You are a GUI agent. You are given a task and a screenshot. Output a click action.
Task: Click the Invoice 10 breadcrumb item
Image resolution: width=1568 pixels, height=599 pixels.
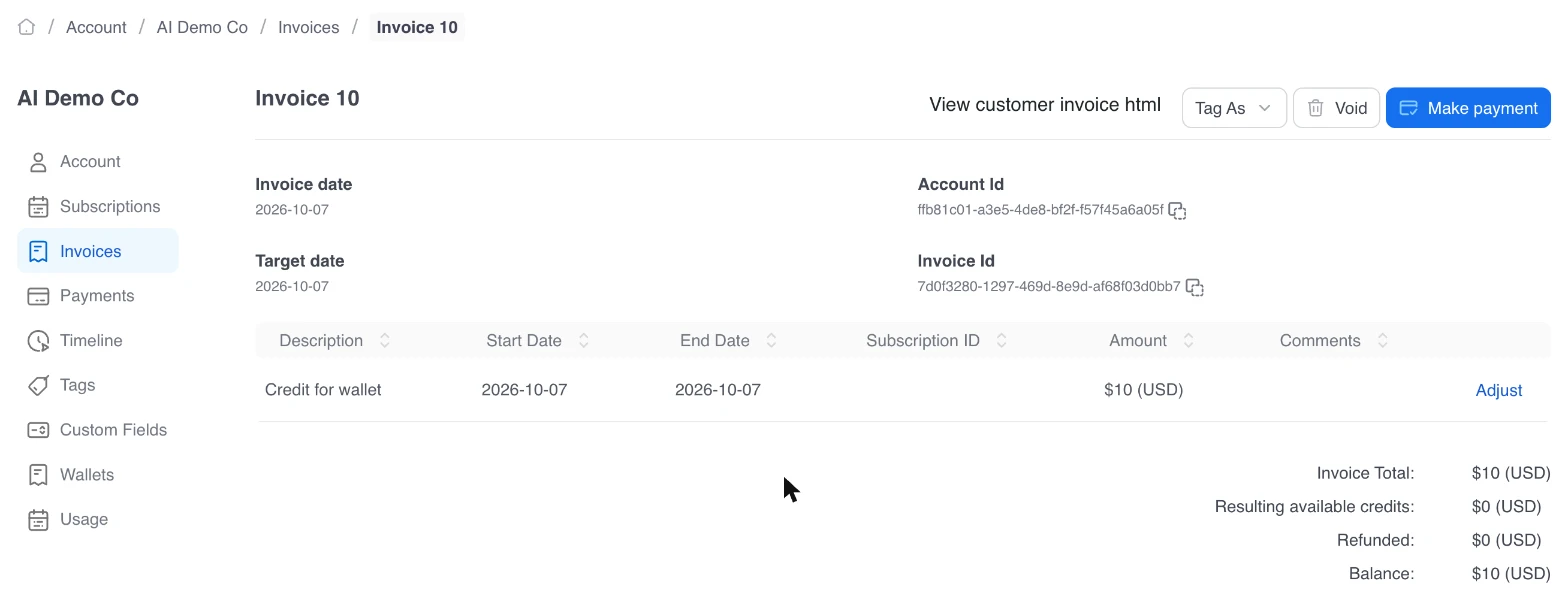coord(417,27)
